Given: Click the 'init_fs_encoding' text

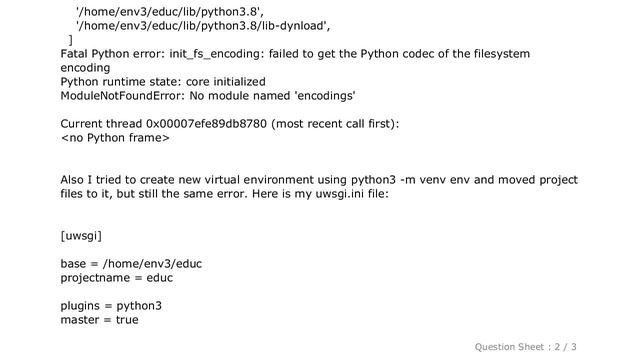Looking at the screenshot, I should click(214, 54).
